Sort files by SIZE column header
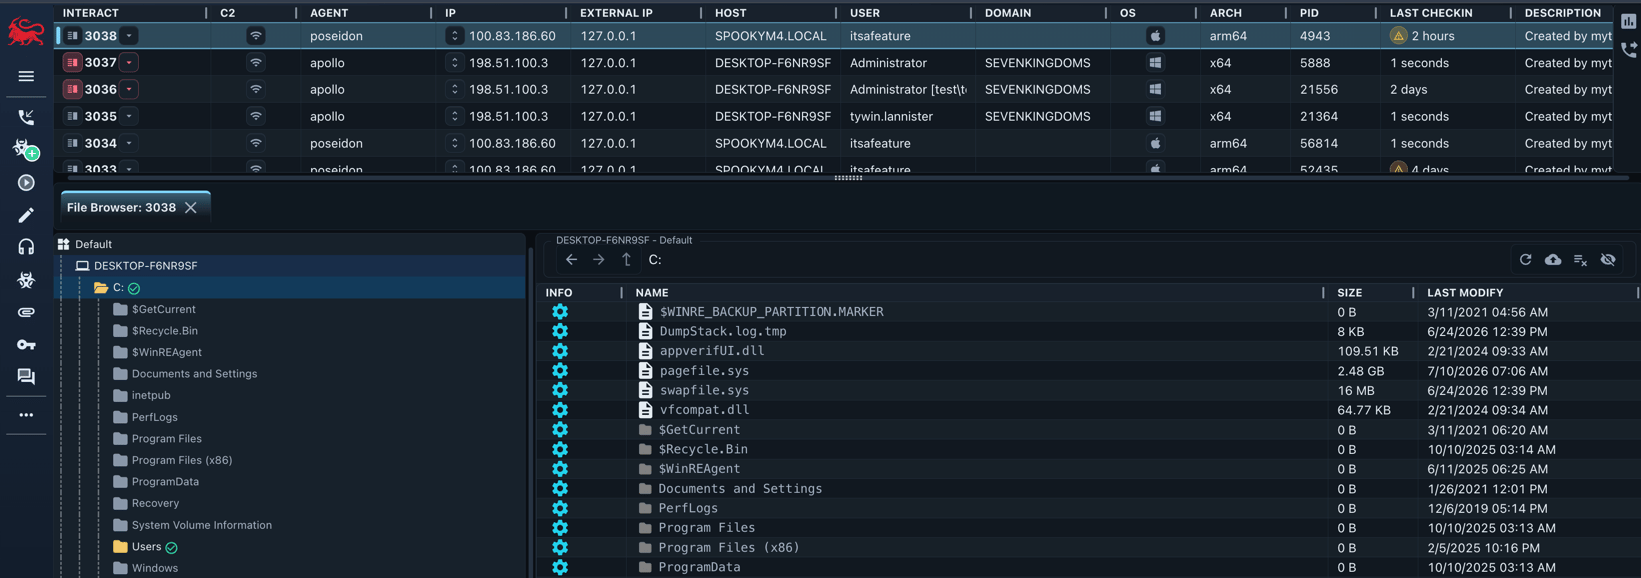 pyautogui.click(x=1350, y=293)
